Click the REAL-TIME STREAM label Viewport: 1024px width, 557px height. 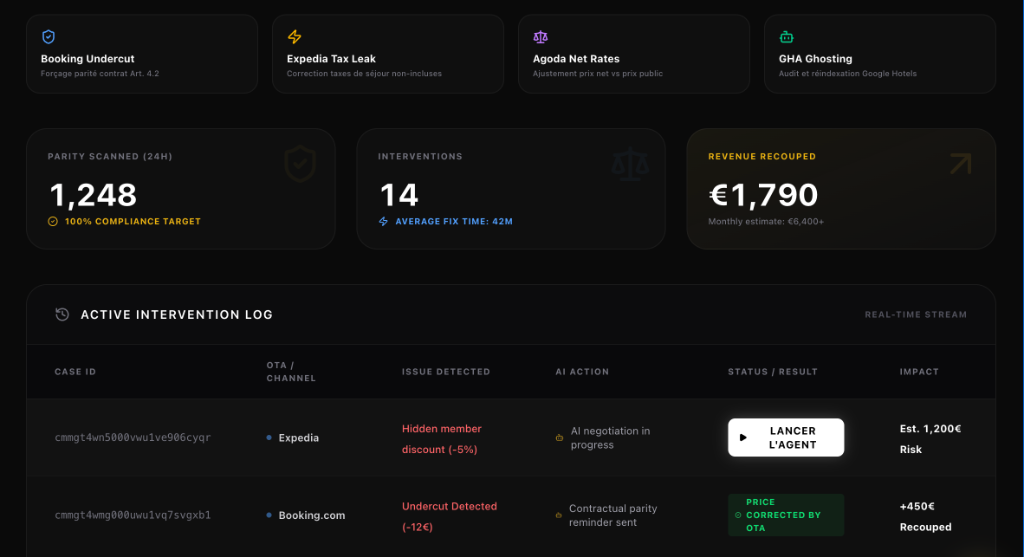coord(916,315)
